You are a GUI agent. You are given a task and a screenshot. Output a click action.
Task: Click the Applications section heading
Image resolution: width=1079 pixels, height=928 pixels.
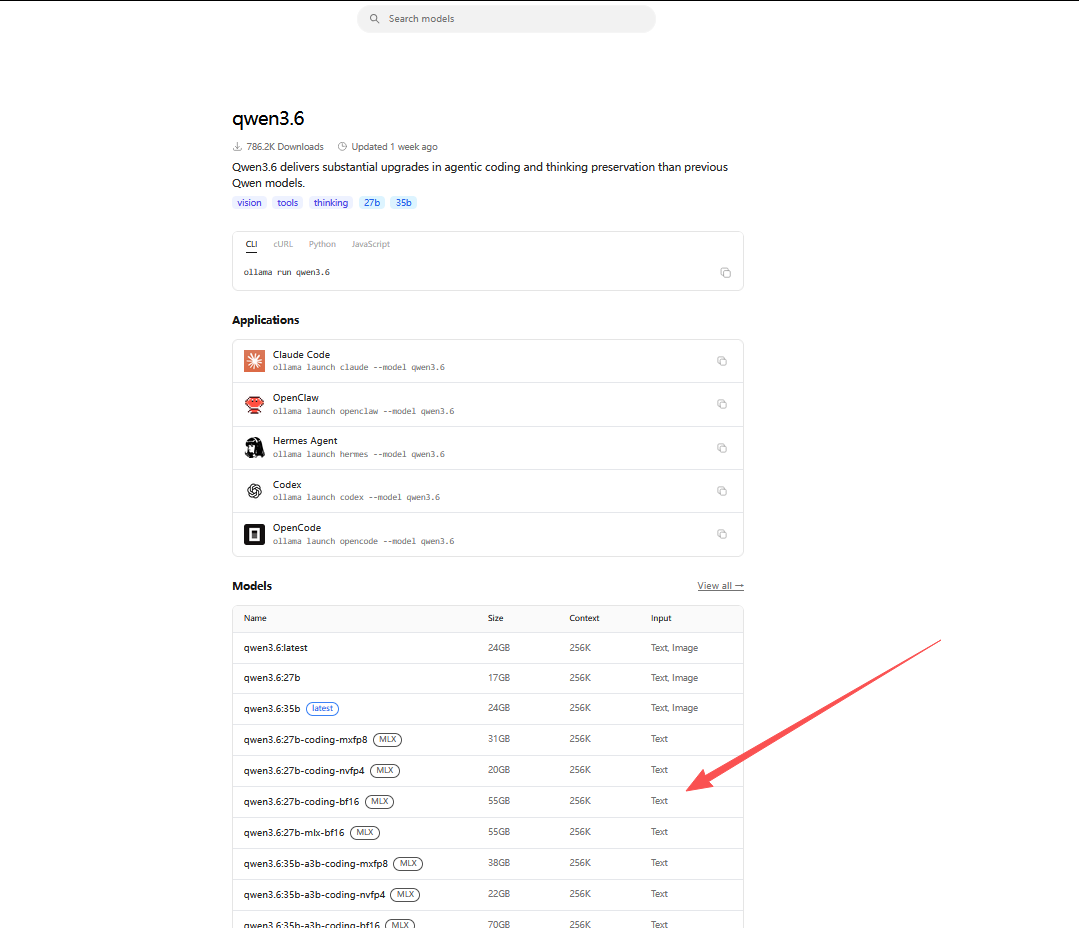[266, 320]
